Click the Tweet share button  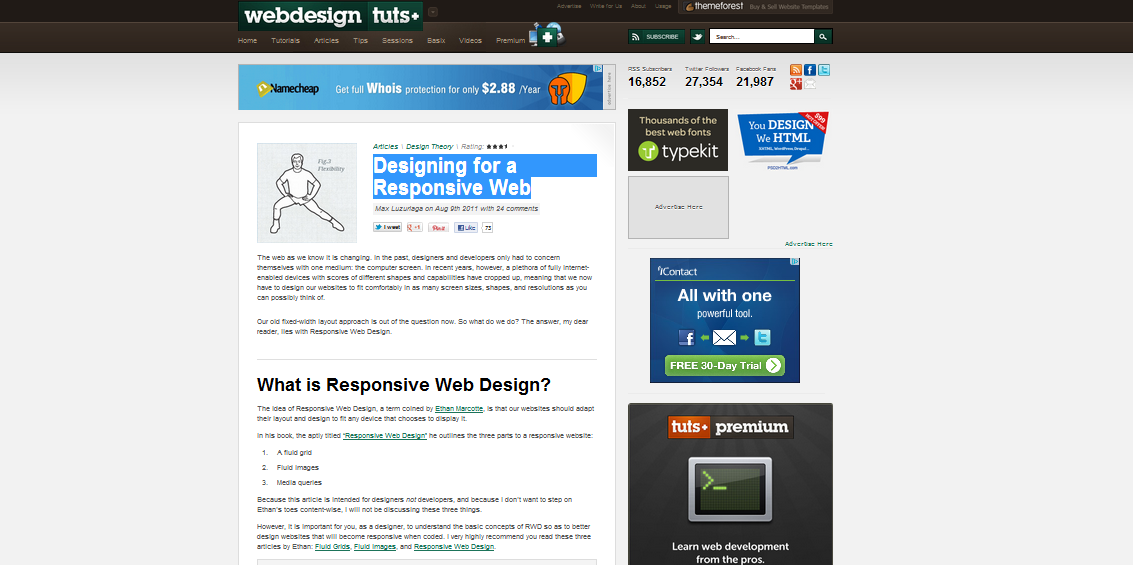[x=387, y=228]
